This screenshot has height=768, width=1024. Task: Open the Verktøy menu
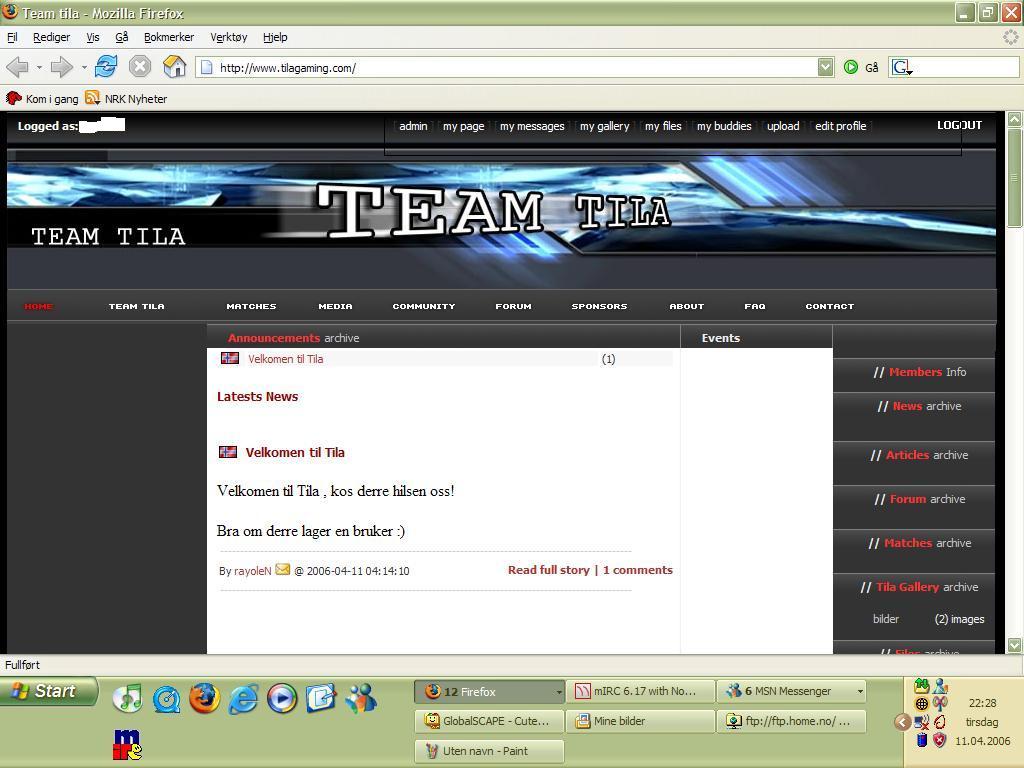229,37
